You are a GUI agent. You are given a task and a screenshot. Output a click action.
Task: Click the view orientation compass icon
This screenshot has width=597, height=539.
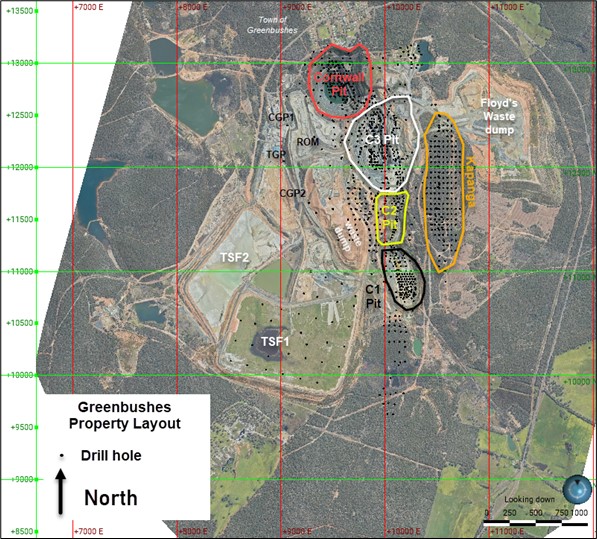[578, 489]
